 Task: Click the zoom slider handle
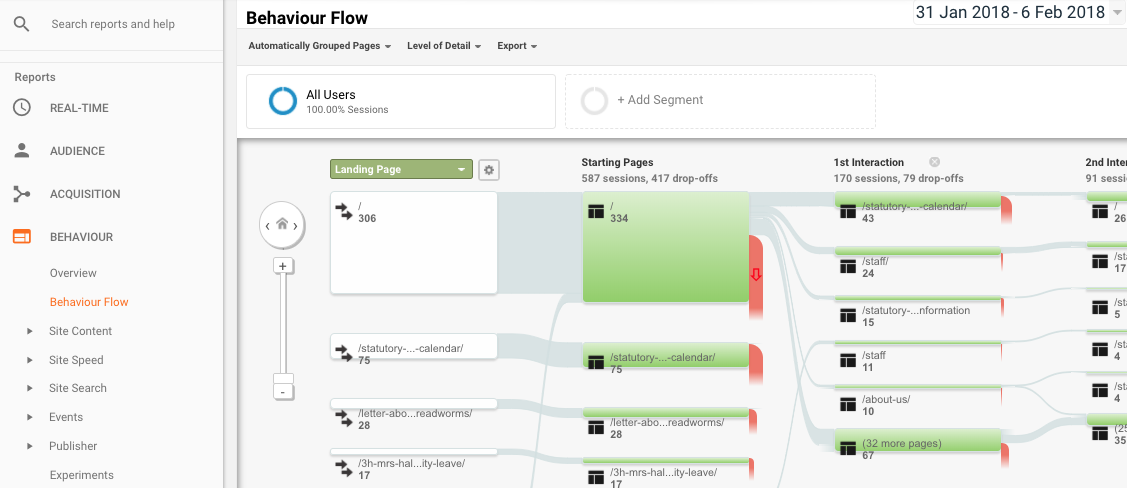pyautogui.click(x=283, y=379)
